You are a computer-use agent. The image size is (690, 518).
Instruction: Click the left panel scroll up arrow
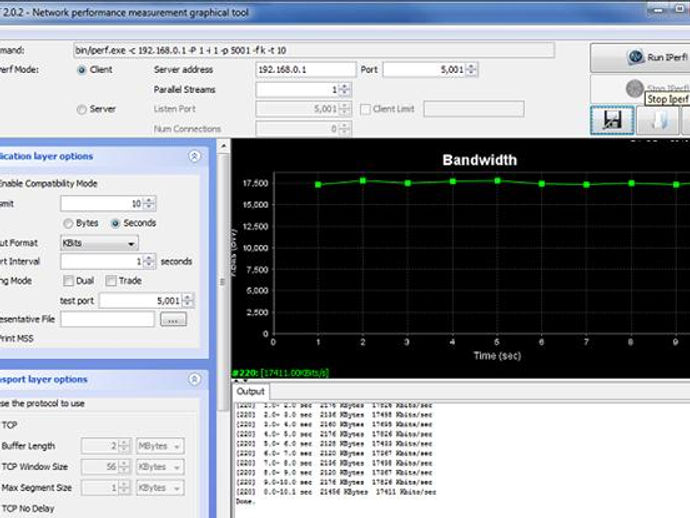tap(224, 146)
